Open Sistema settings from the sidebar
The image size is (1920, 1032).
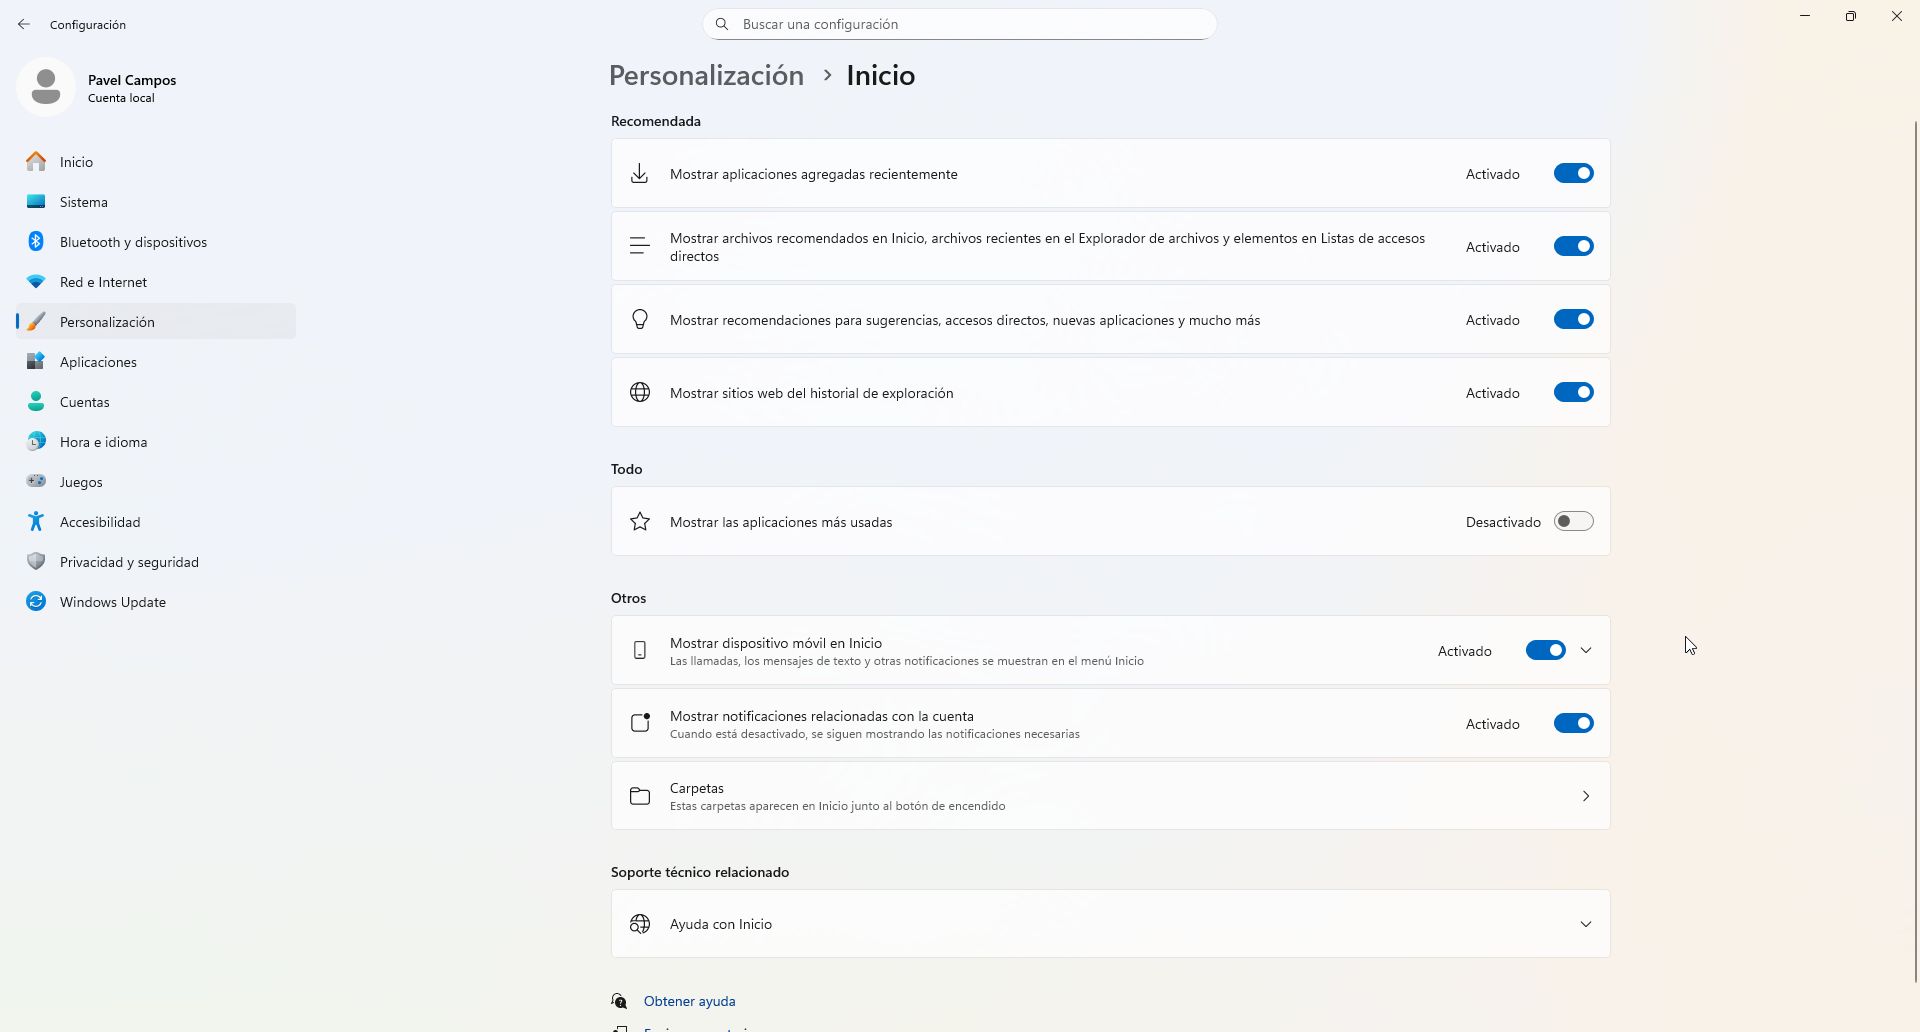pyautogui.click(x=156, y=202)
